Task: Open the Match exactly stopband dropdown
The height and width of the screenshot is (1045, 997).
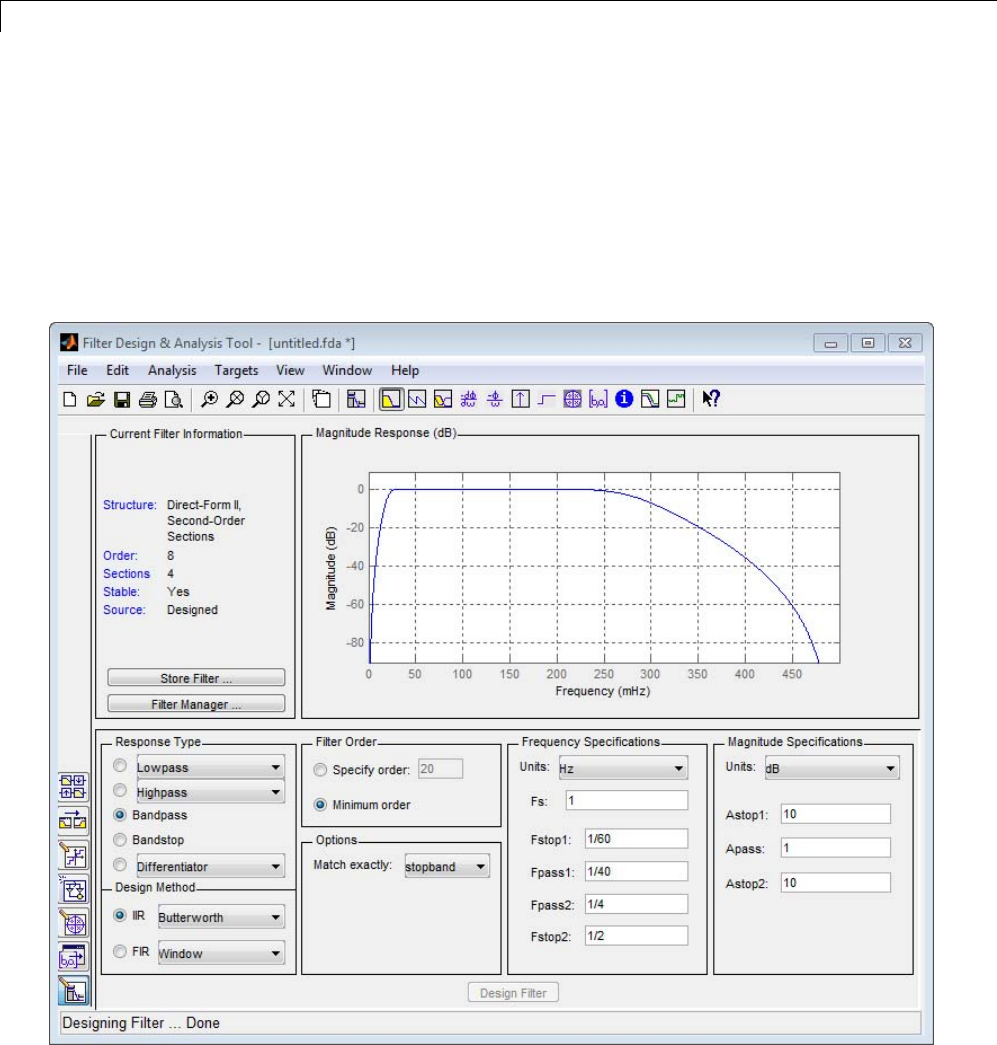Action: (x=447, y=866)
